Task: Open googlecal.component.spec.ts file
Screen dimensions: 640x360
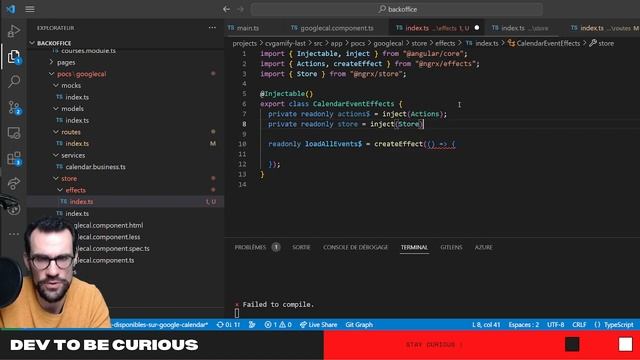Action: pos(113,249)
